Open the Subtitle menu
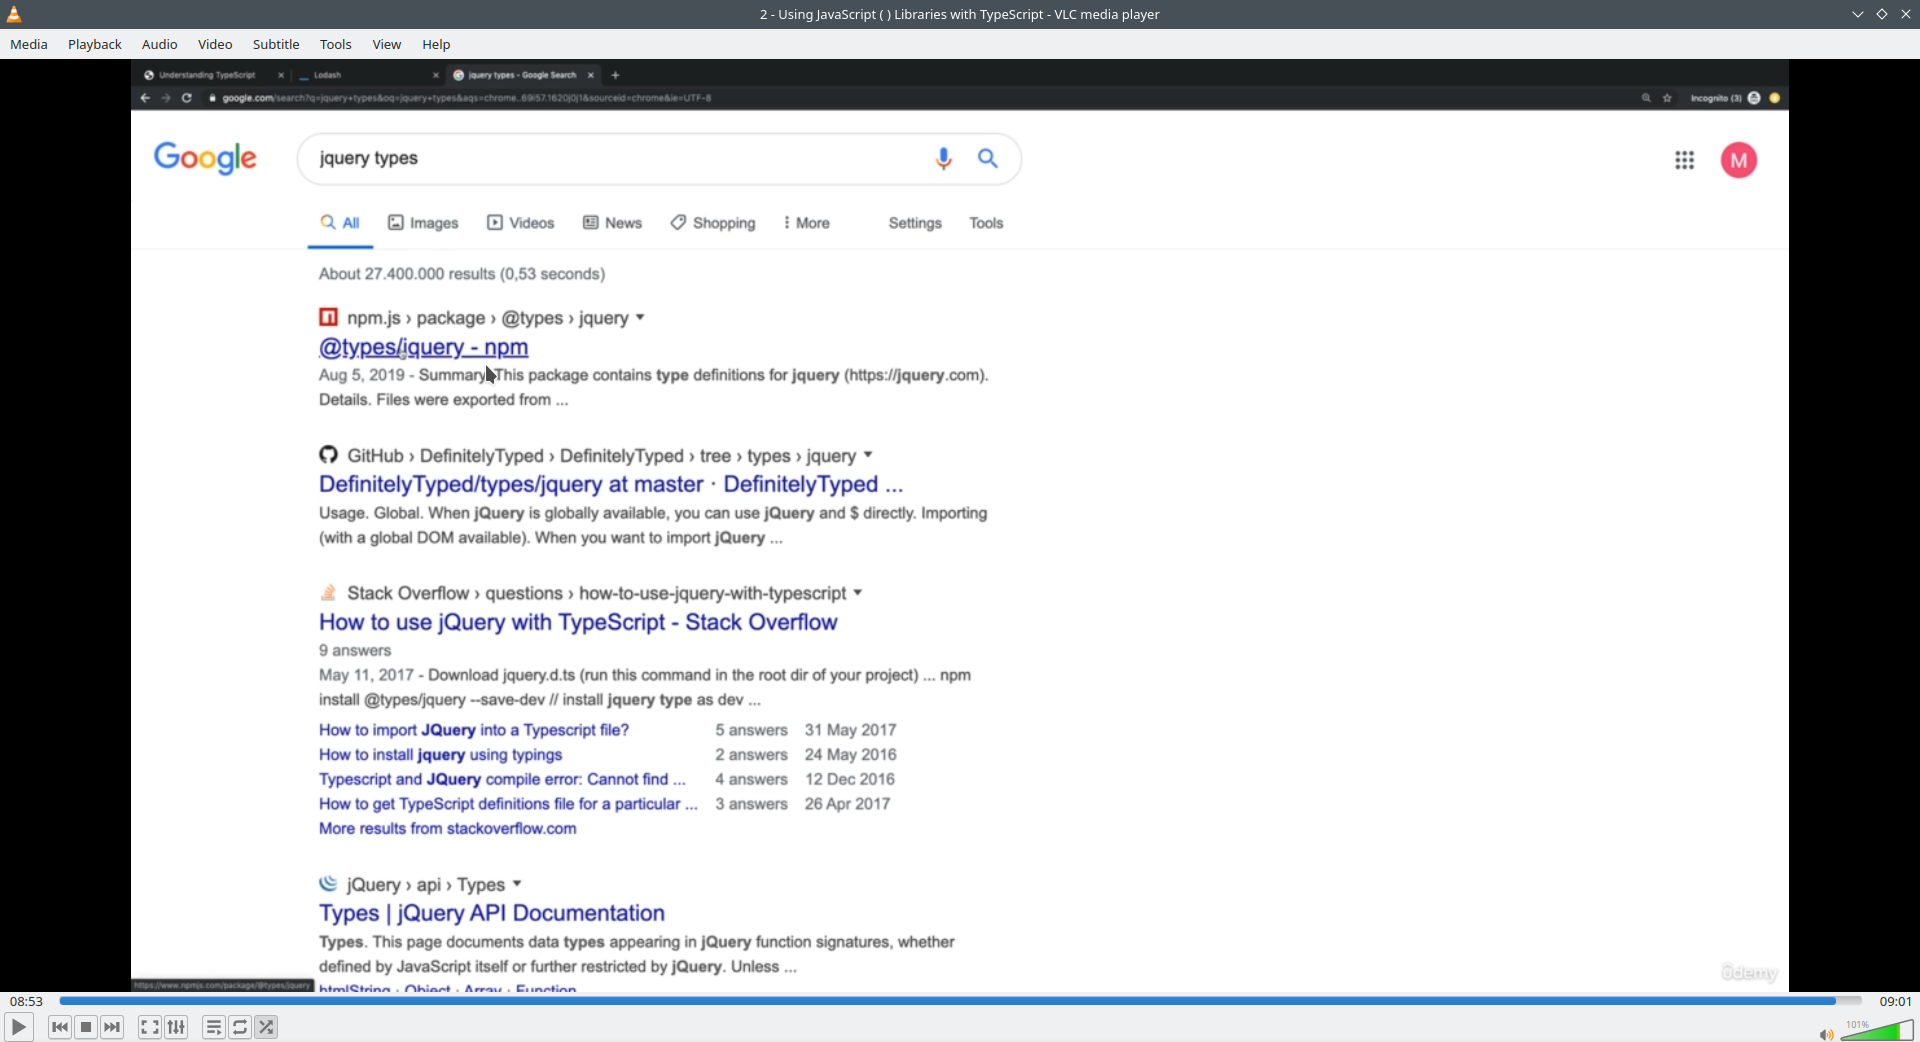Image resolution: width=1920 pixels, height=1042 pixels. 276,44
